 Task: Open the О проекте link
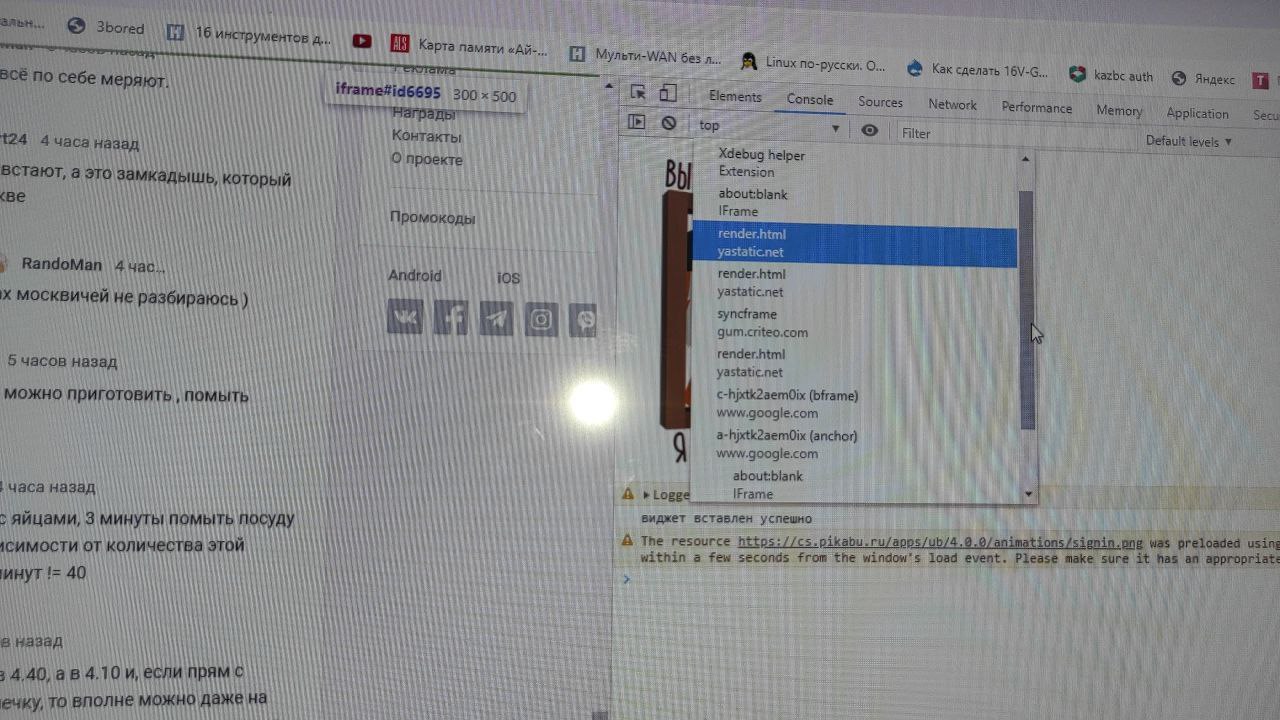pos(427,159)
